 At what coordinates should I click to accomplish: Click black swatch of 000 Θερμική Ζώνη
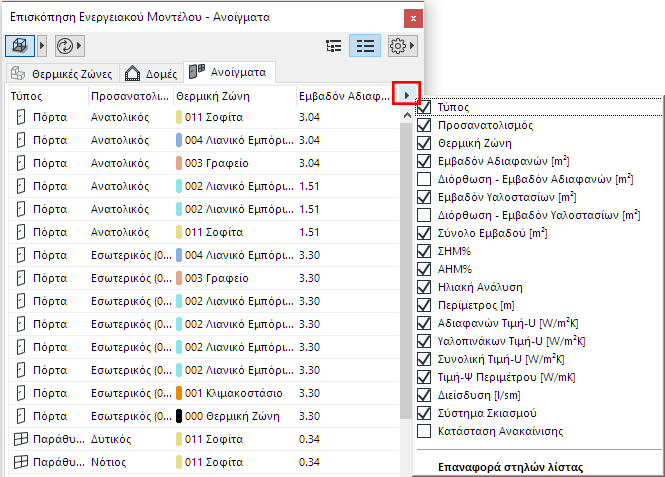coord(179,416)
